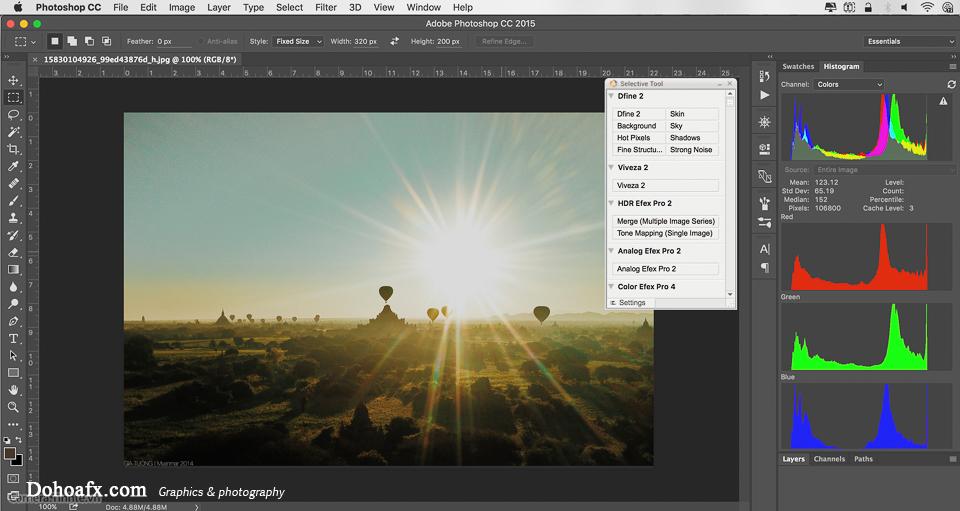Click the Tone Mapping (Single Image) button

[x=665, y=233]
